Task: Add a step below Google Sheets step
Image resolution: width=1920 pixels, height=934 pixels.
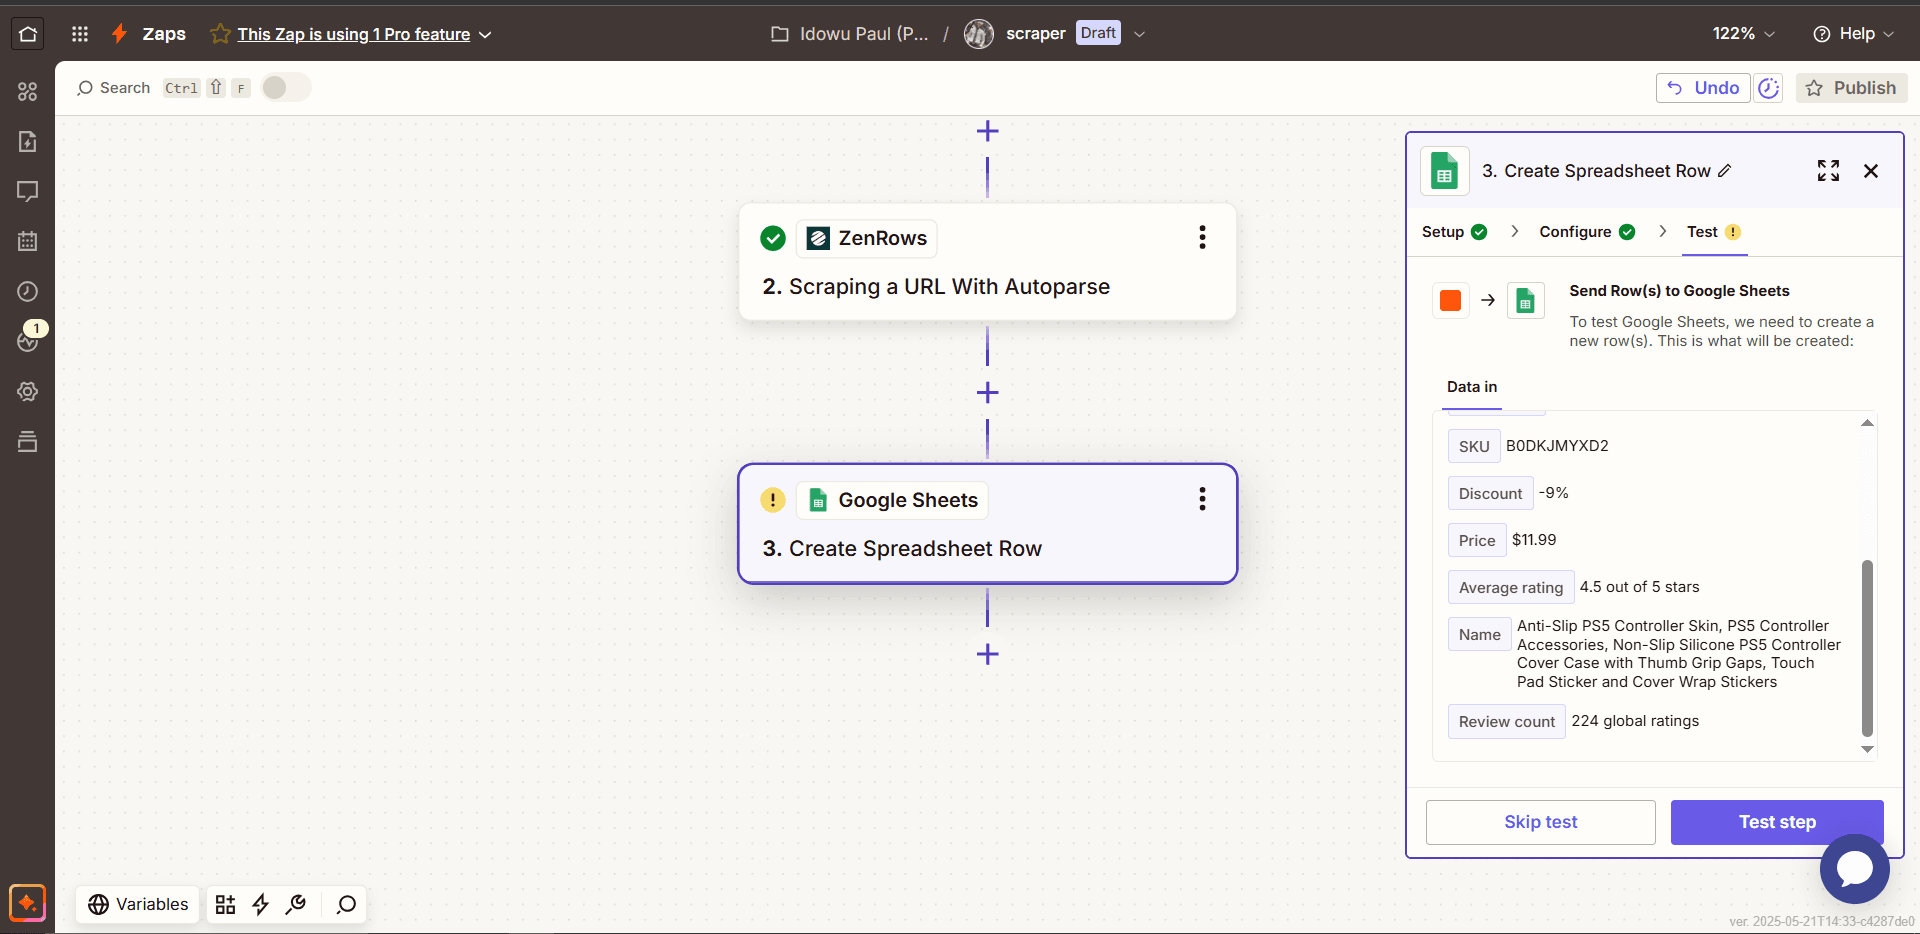Action: 987,655
